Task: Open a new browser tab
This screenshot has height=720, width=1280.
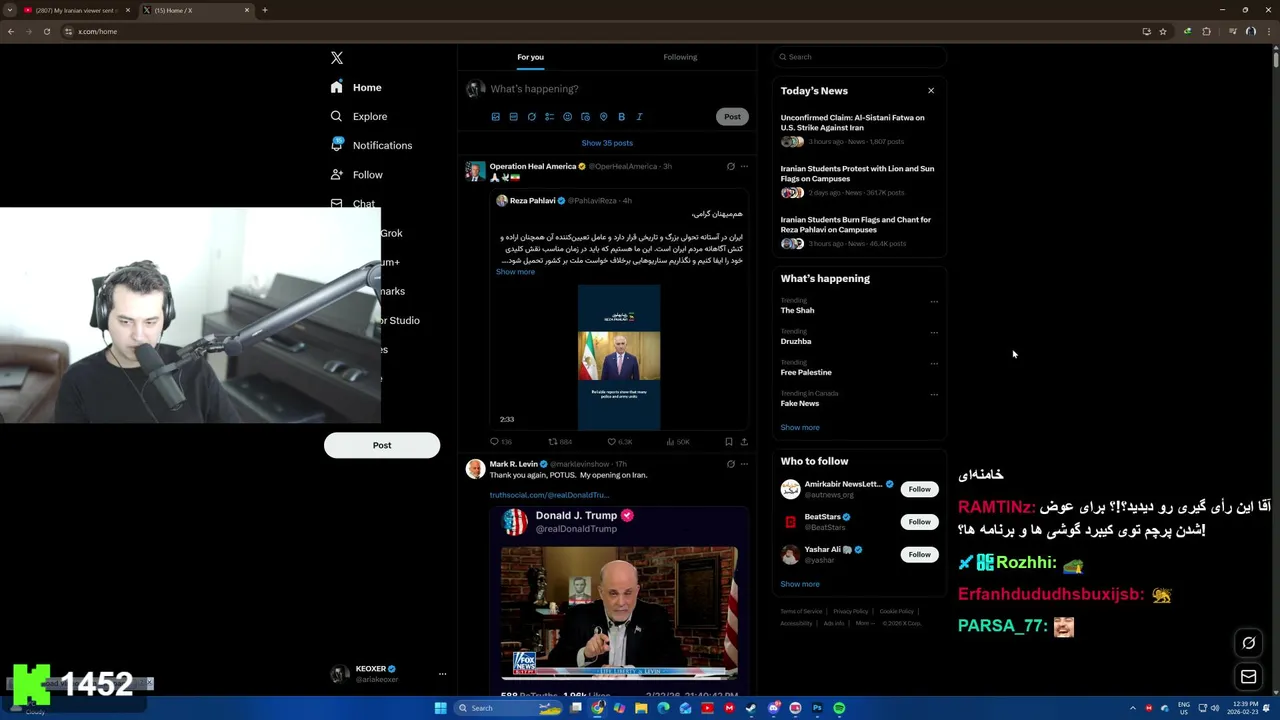Action: tap(265, 10)
